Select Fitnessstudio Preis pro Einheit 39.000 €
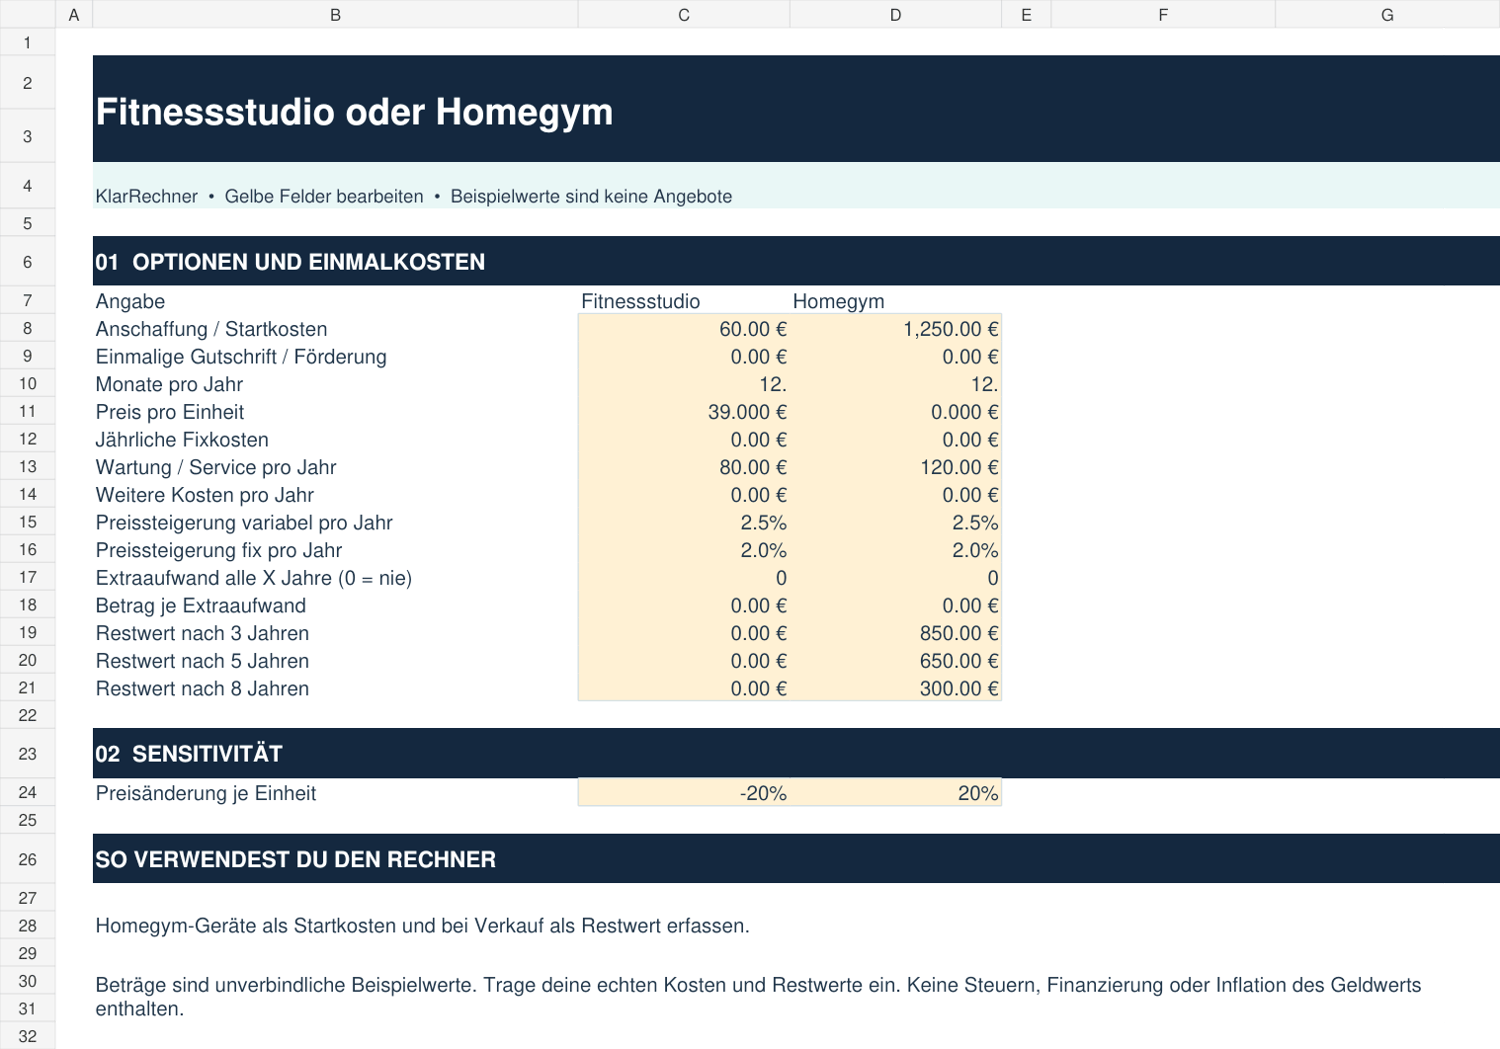Screen dimensions: 1500x1049 point(684,412)
